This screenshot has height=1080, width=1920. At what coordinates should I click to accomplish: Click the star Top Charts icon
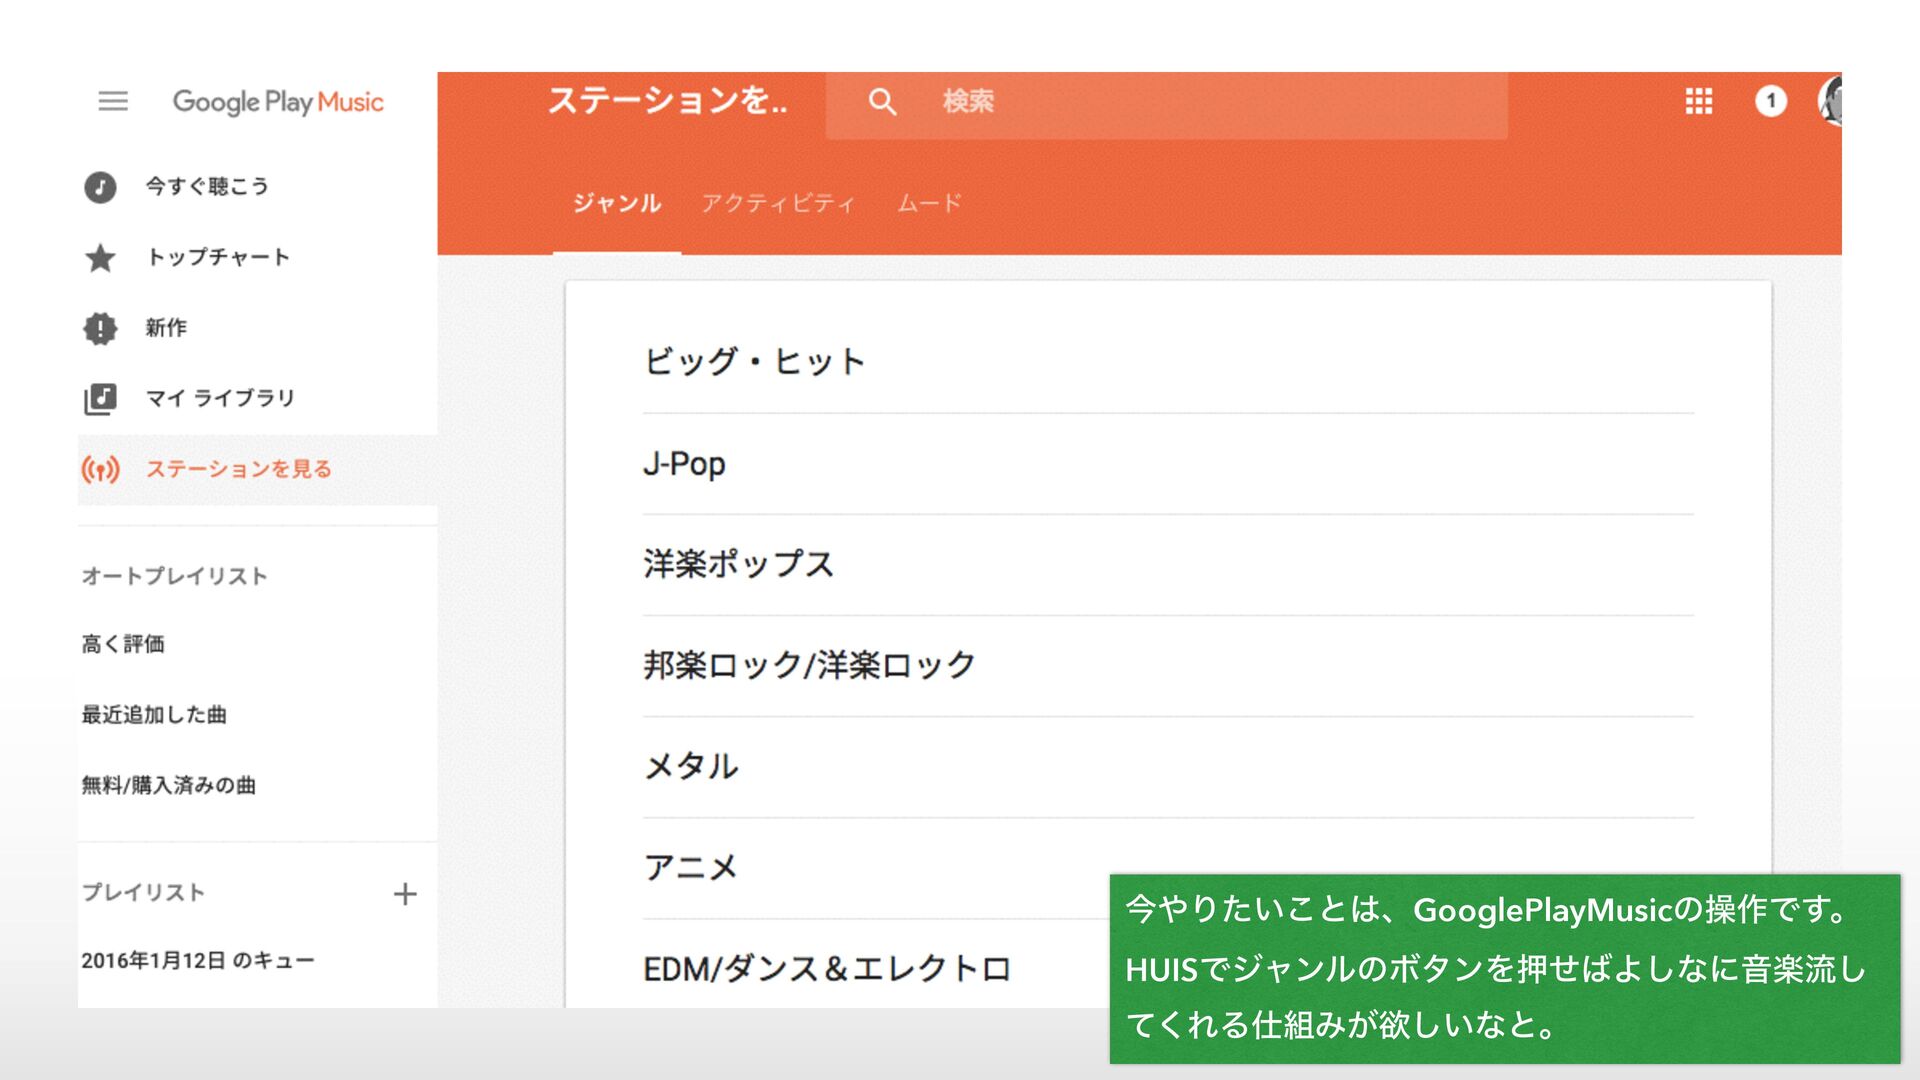click(100, 258)
